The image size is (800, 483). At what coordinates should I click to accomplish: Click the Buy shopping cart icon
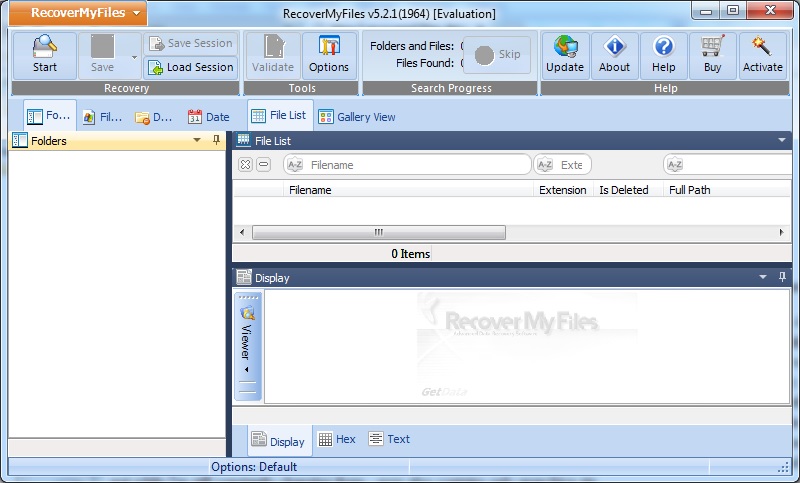click(713, 47)
